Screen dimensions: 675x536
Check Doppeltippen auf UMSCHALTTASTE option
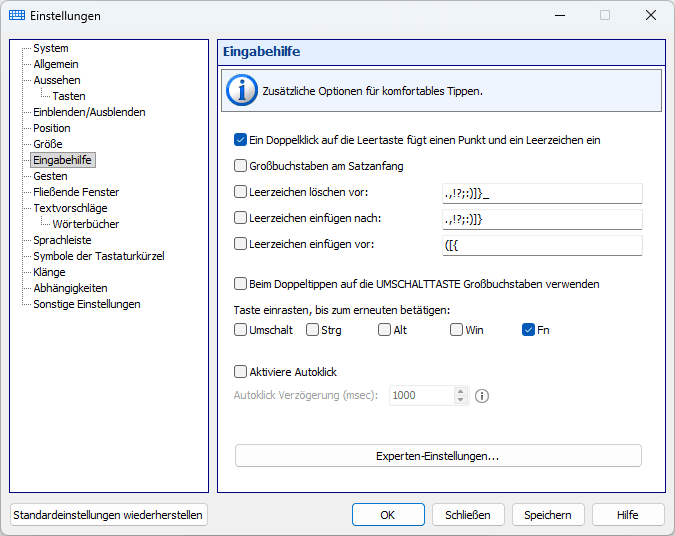[240, 284]
